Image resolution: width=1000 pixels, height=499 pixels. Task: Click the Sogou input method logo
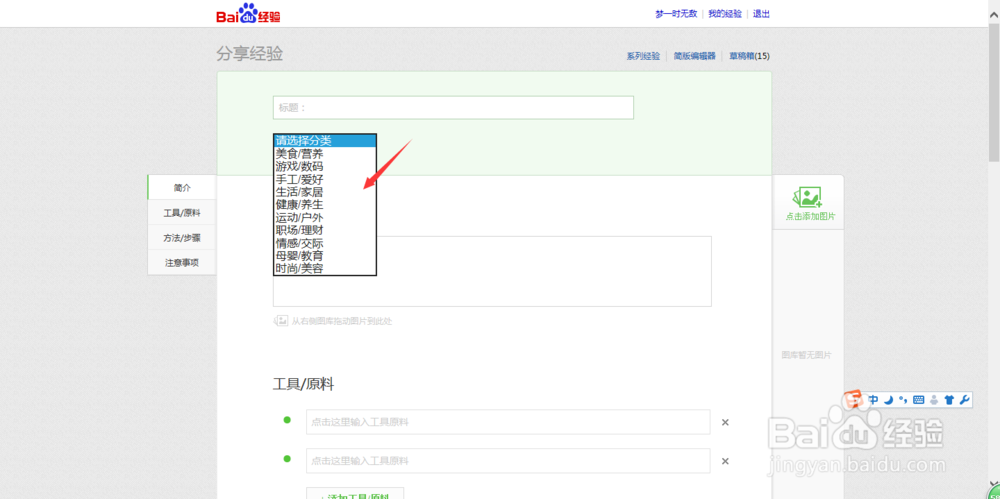854,400
